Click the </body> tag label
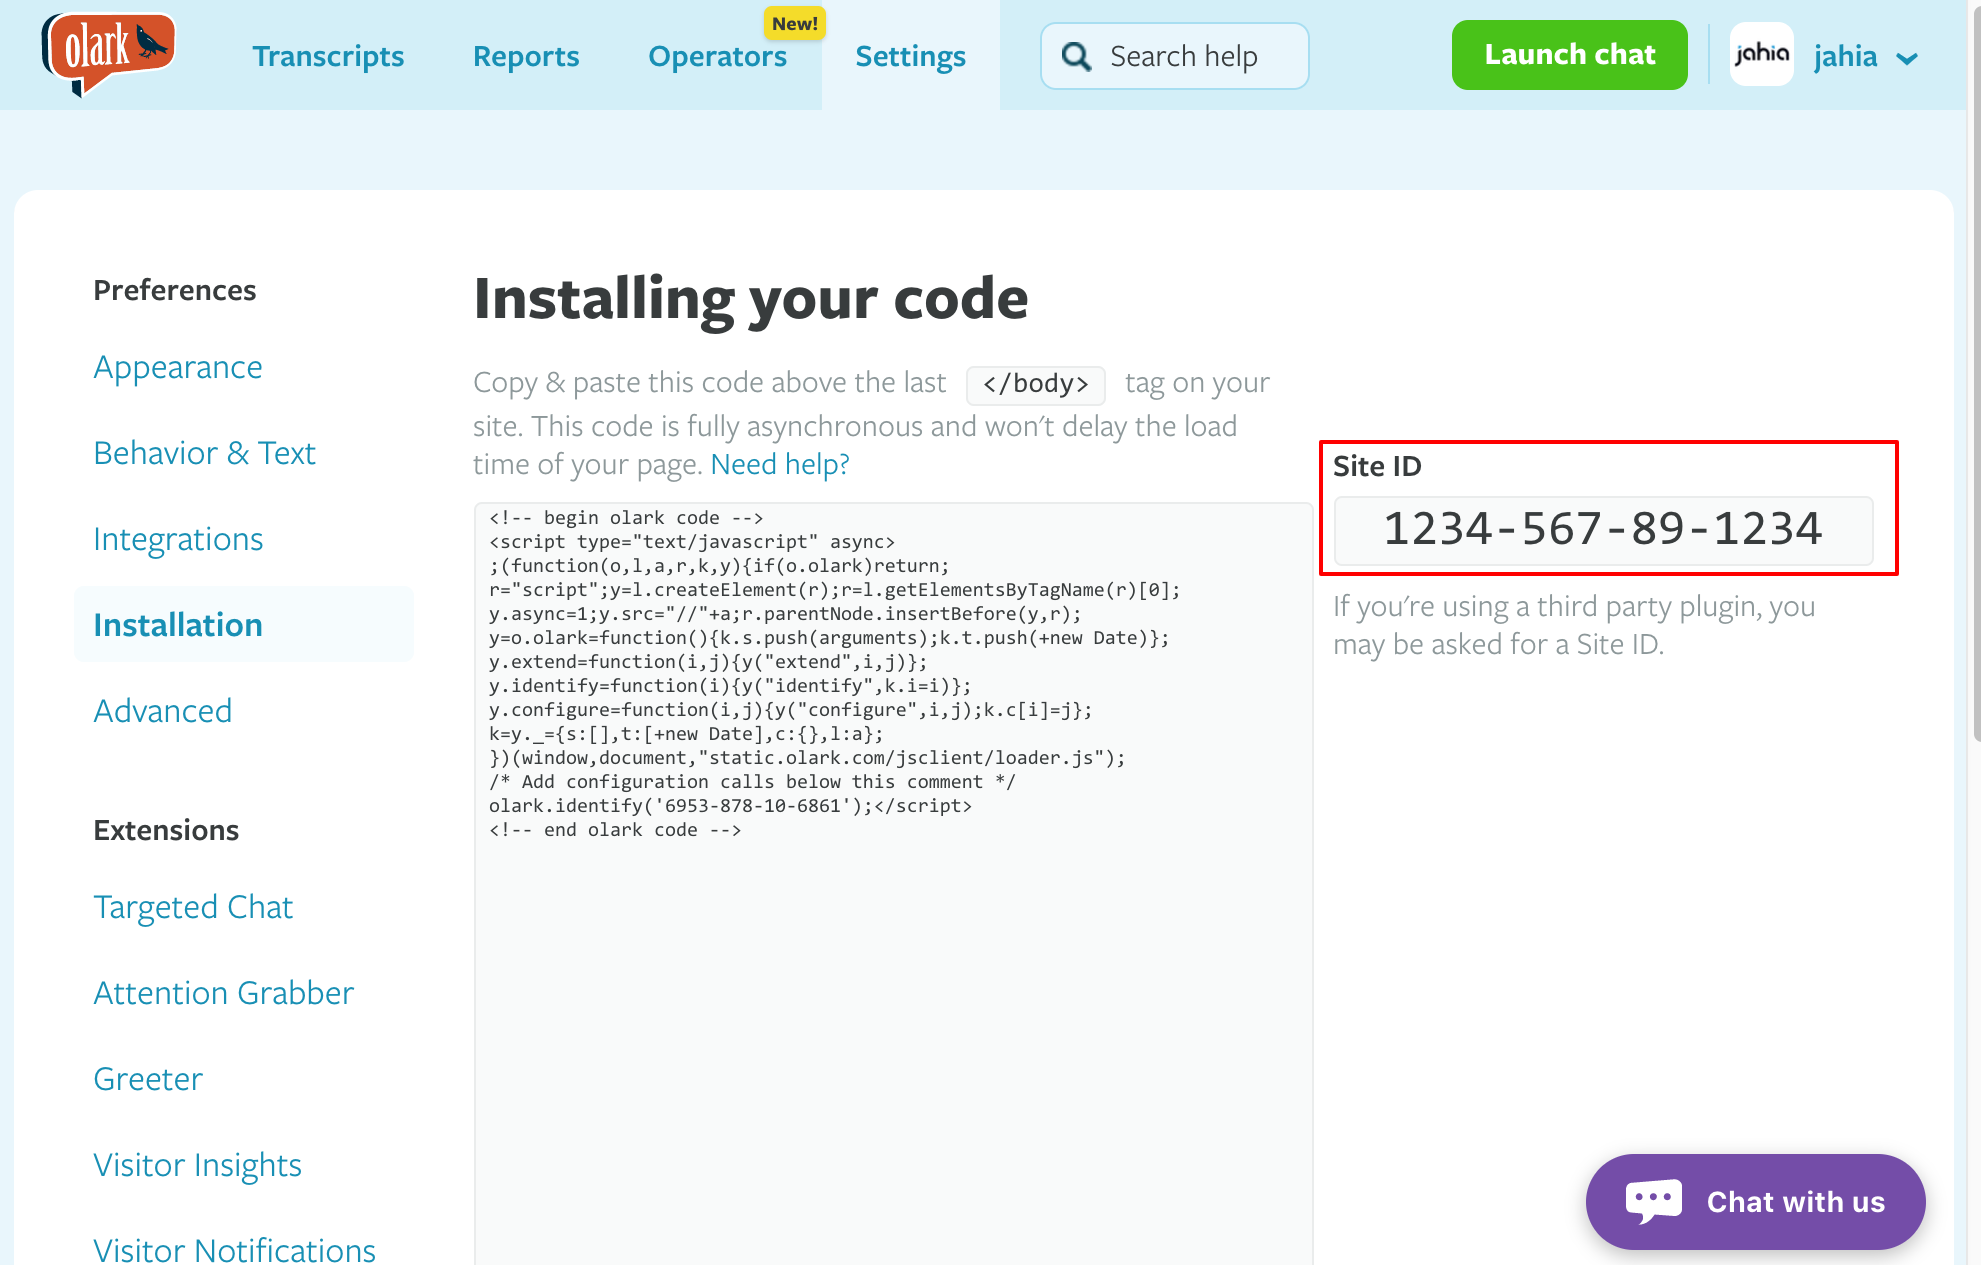This screenshot has width=1981, height=1265. pyautogui.click(x=1035, y=384)
